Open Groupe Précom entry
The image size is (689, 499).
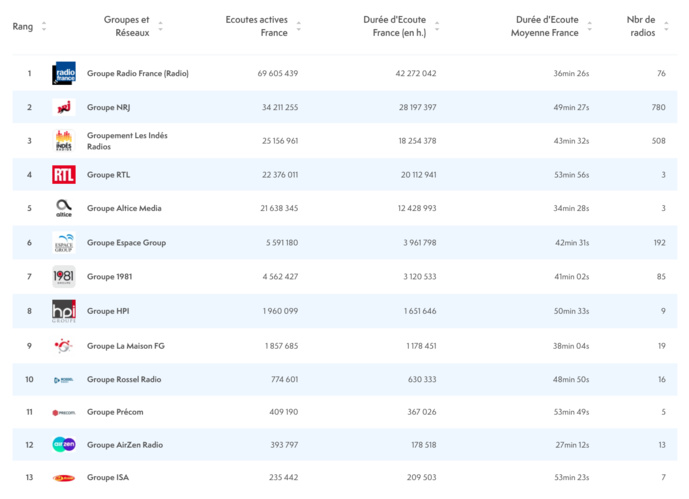coord(110,412)
